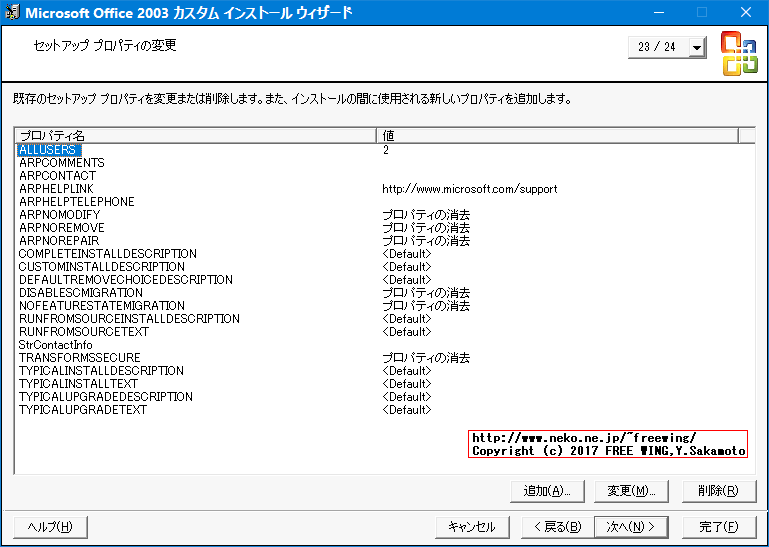Viewport: 769px width, 547px height.
Task: Select the ARPHELPTELEPHONE property
Action: pyautogui.click(x=77, y=202)
